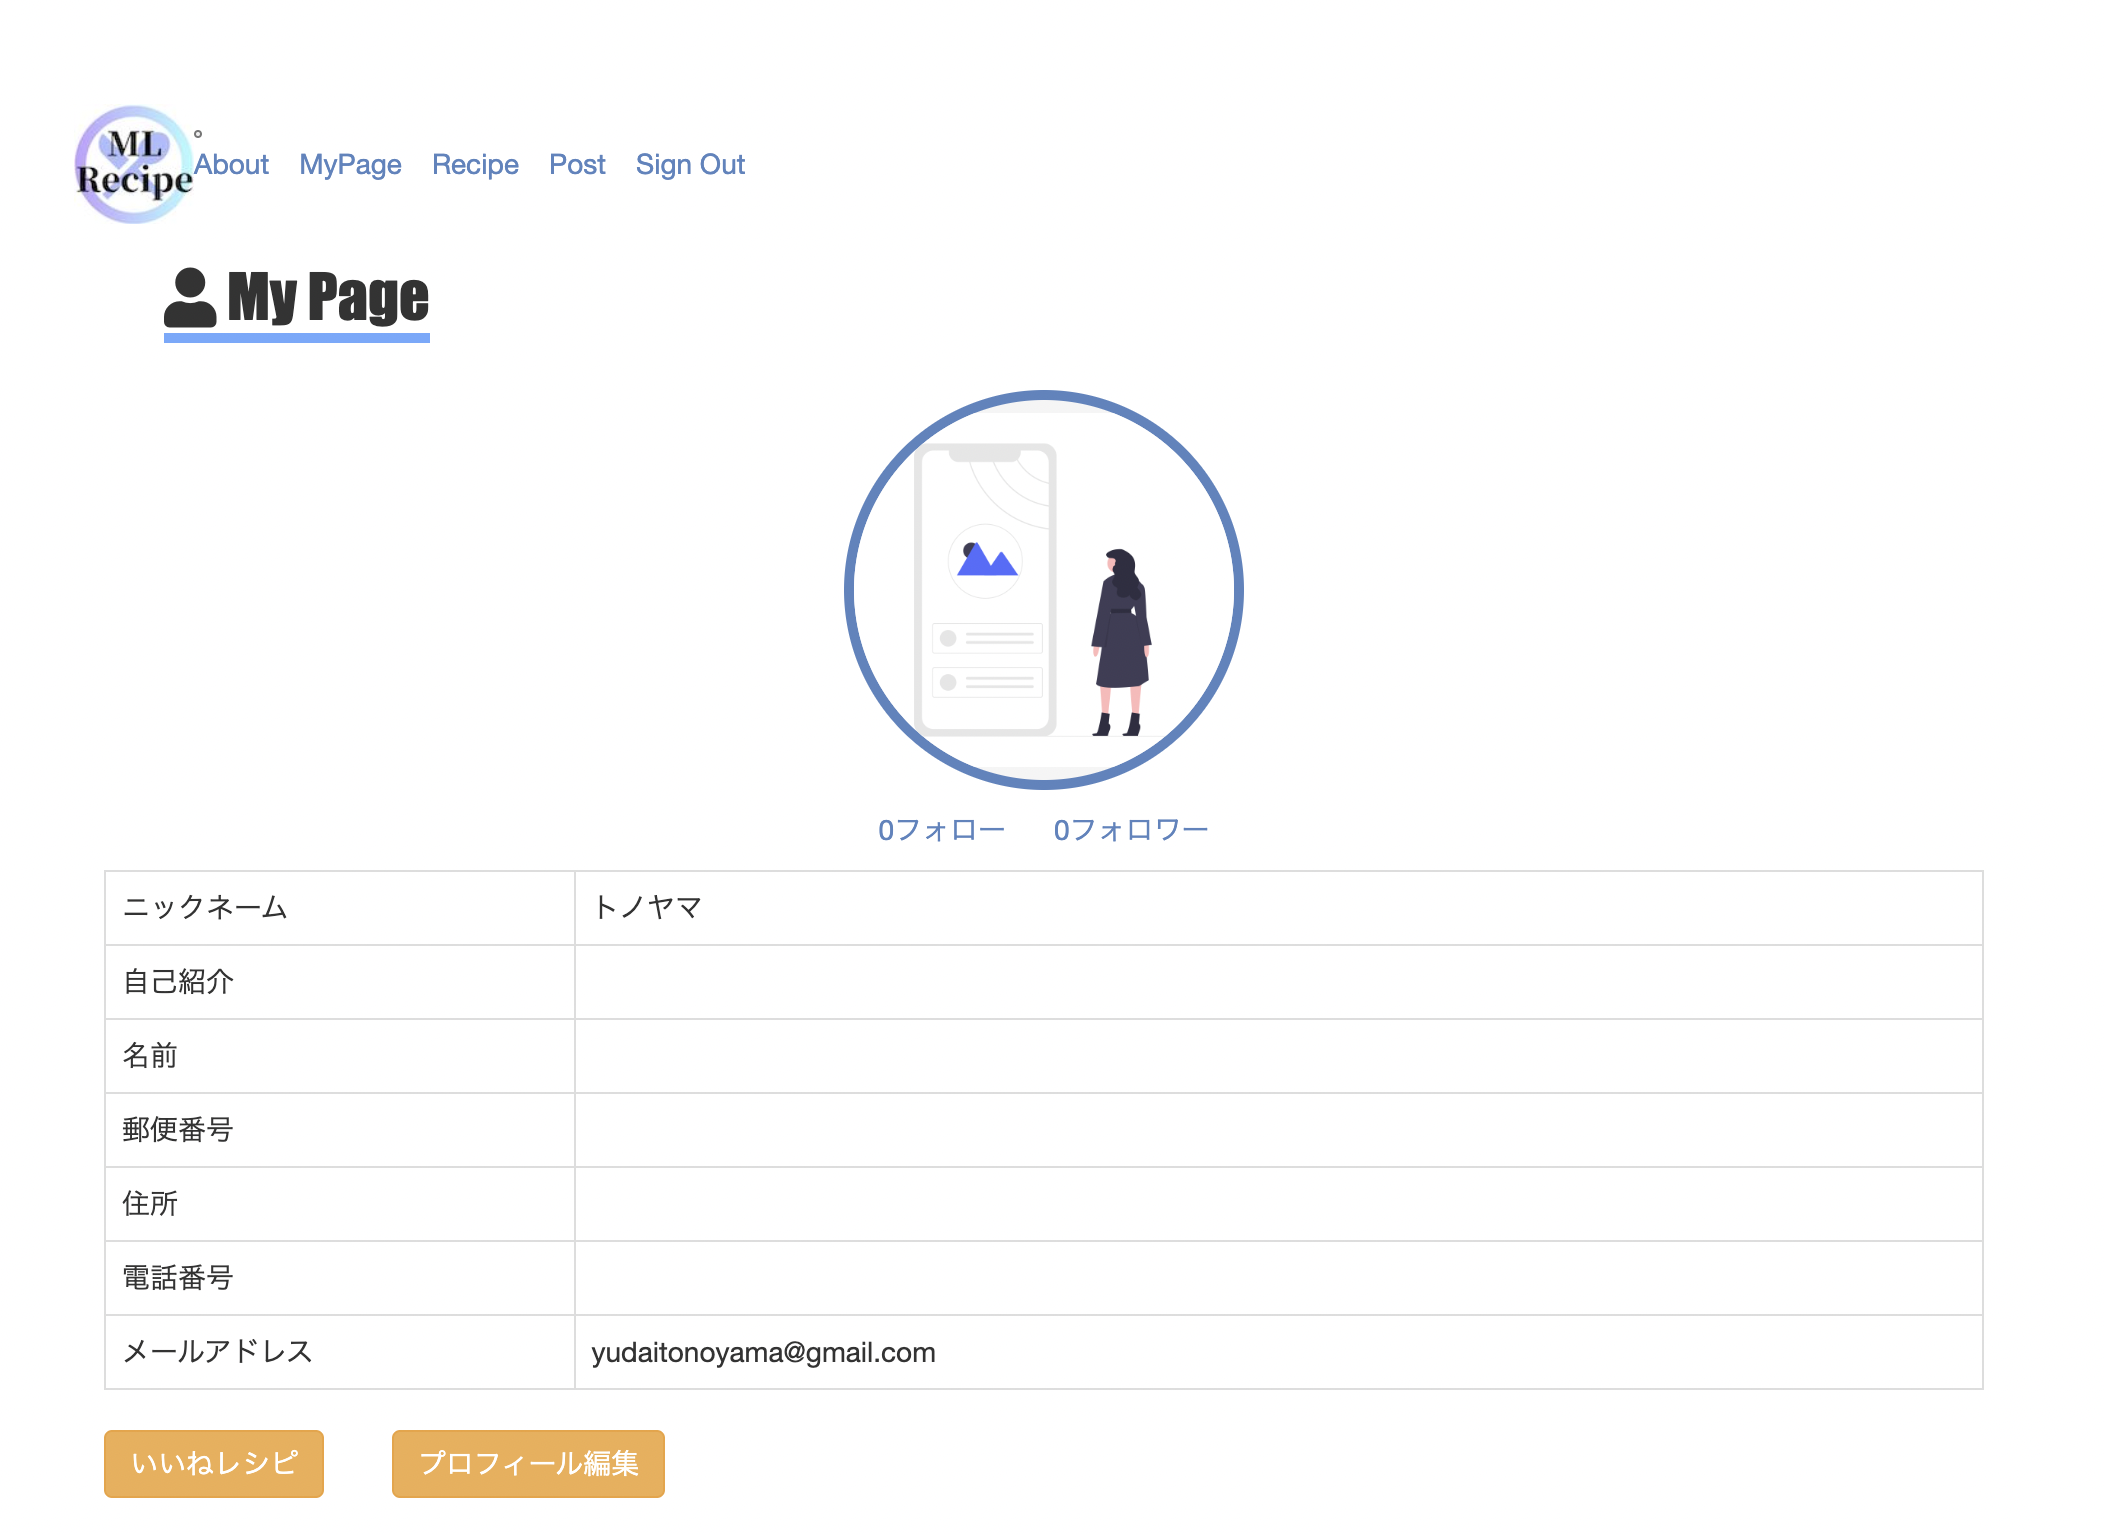Go to the Post page
This screenshot has height=1534, width=2104.
[x=577, y=164]
